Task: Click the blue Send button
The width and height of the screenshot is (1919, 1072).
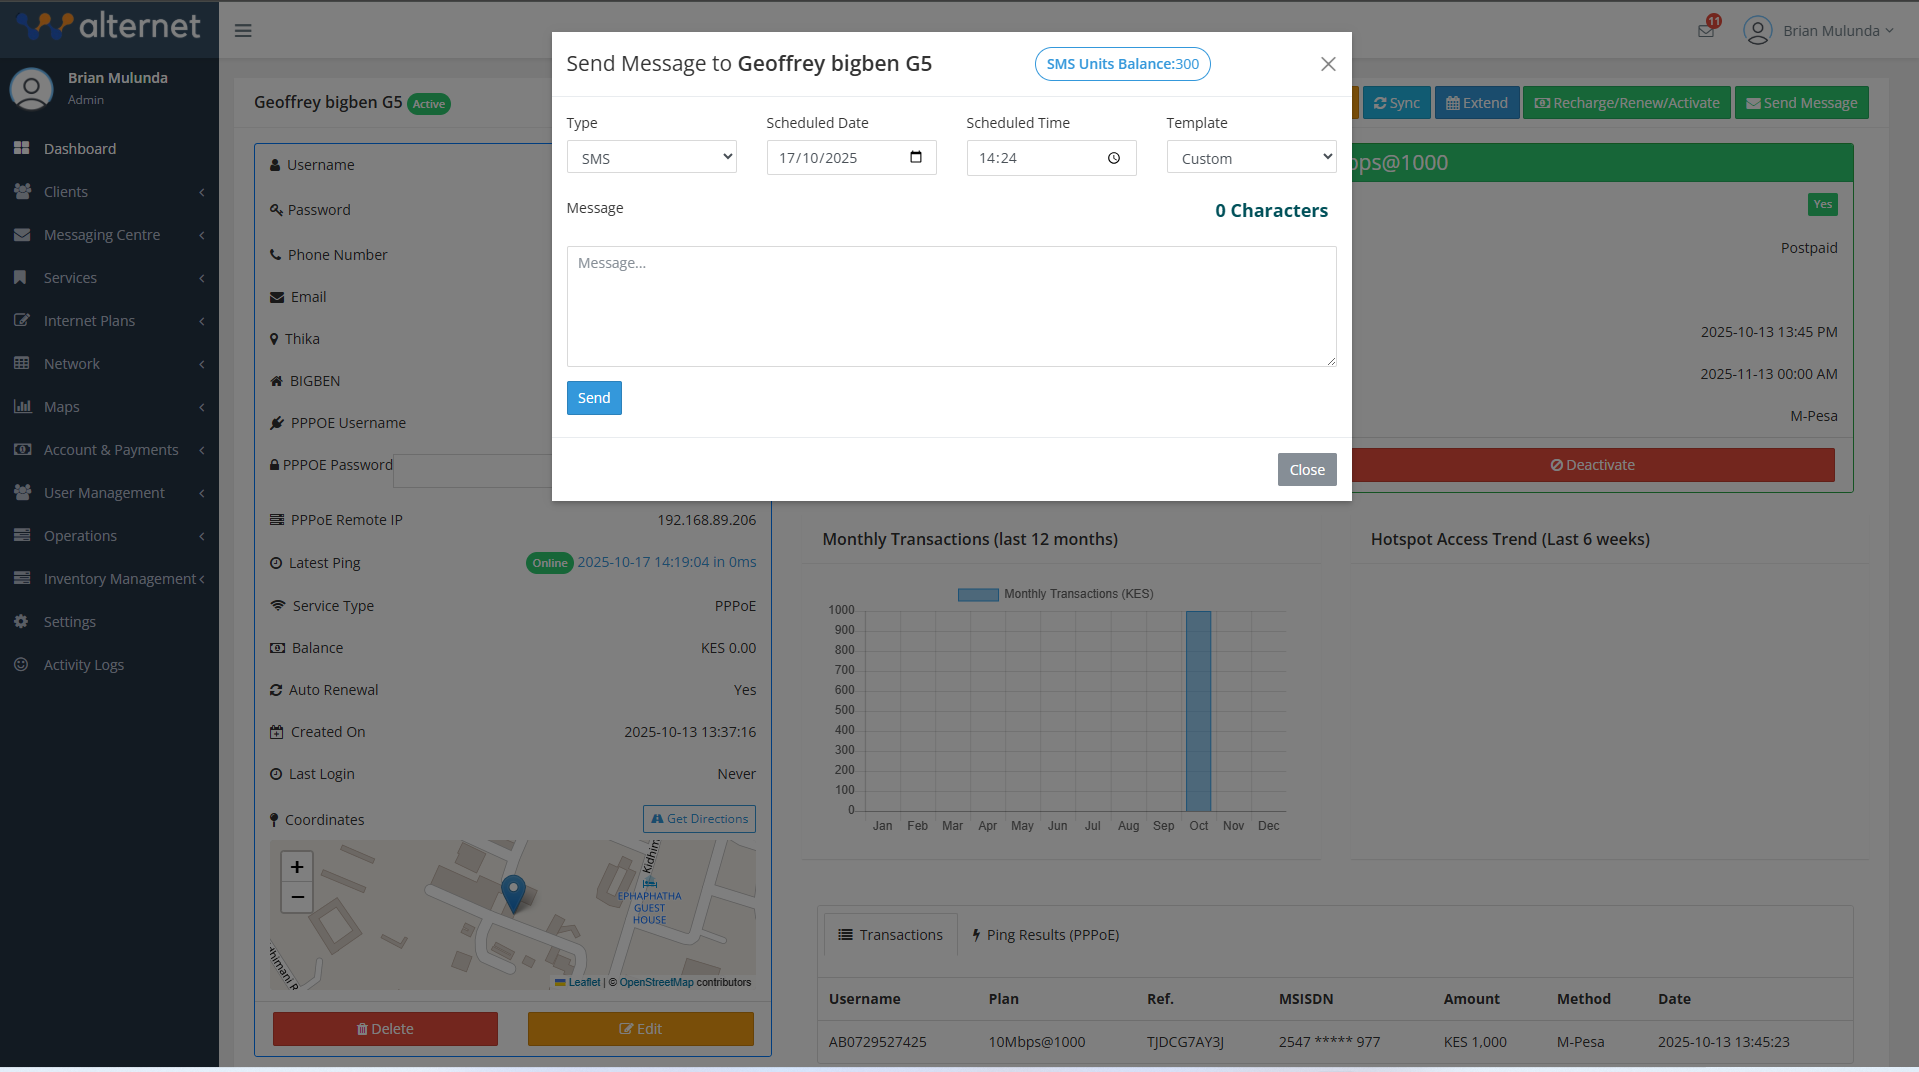Action: (594, 398)
